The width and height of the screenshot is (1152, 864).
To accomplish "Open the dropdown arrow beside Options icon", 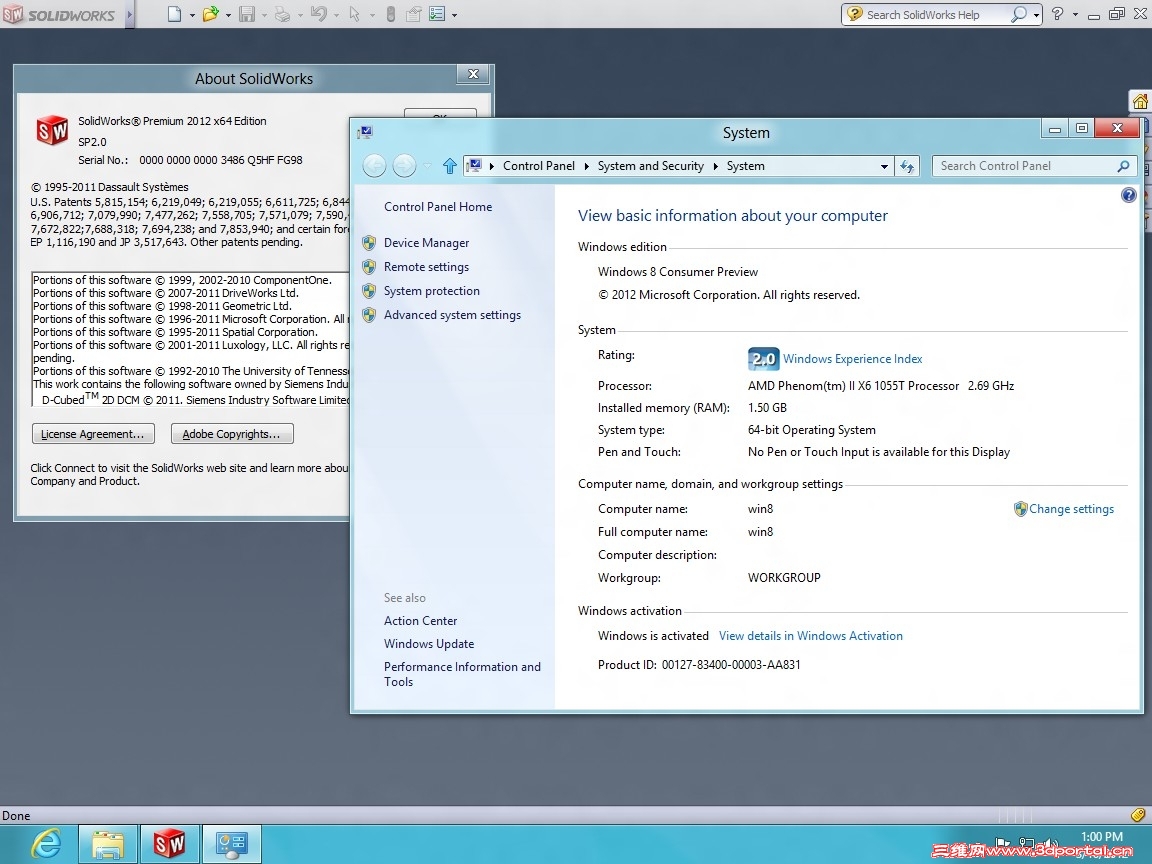I will pos(455,15).
